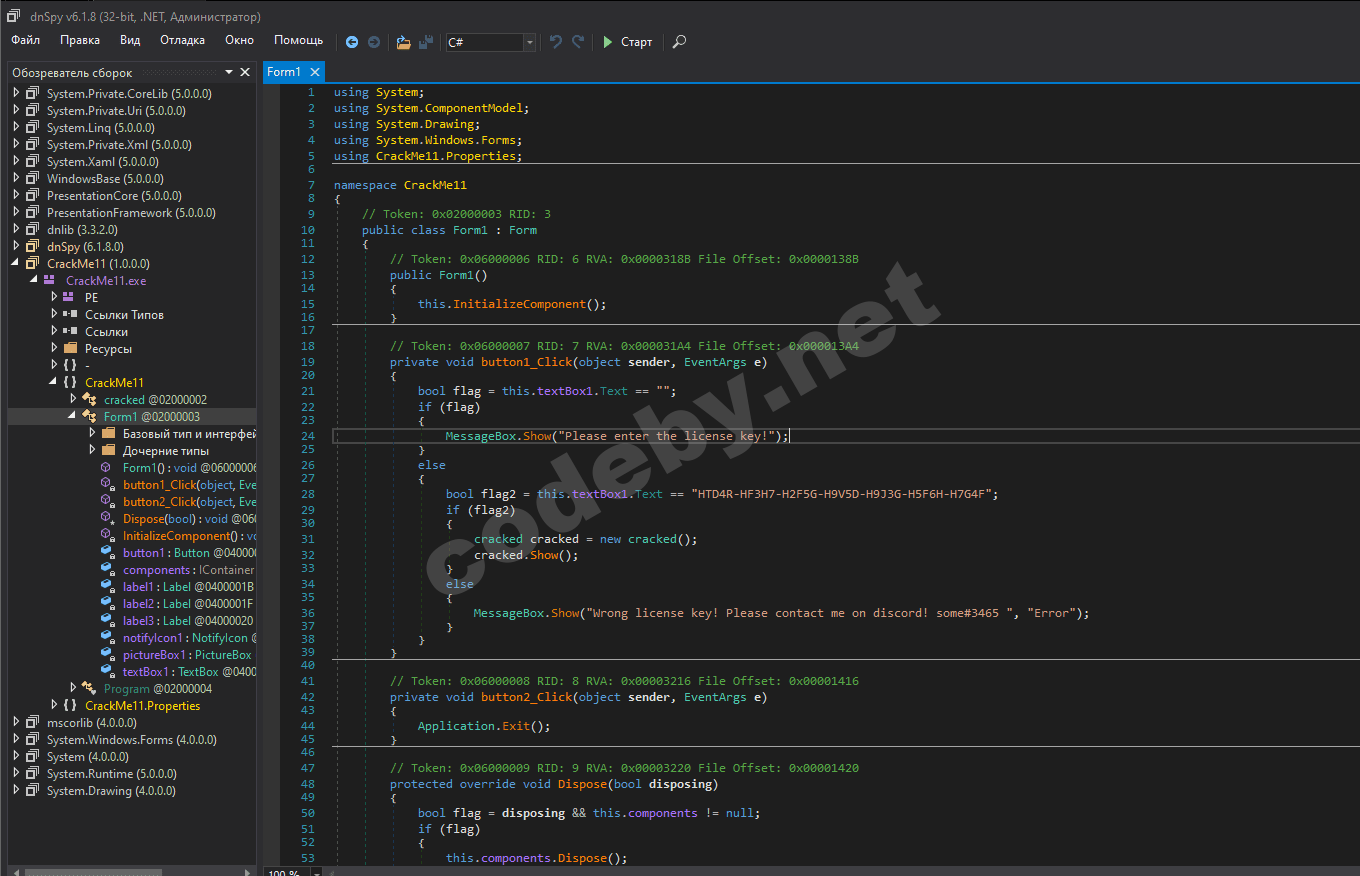Open the Search magnifier icon
The image size is (1360, 876).
pyautogui.click(x=679, y=42)
